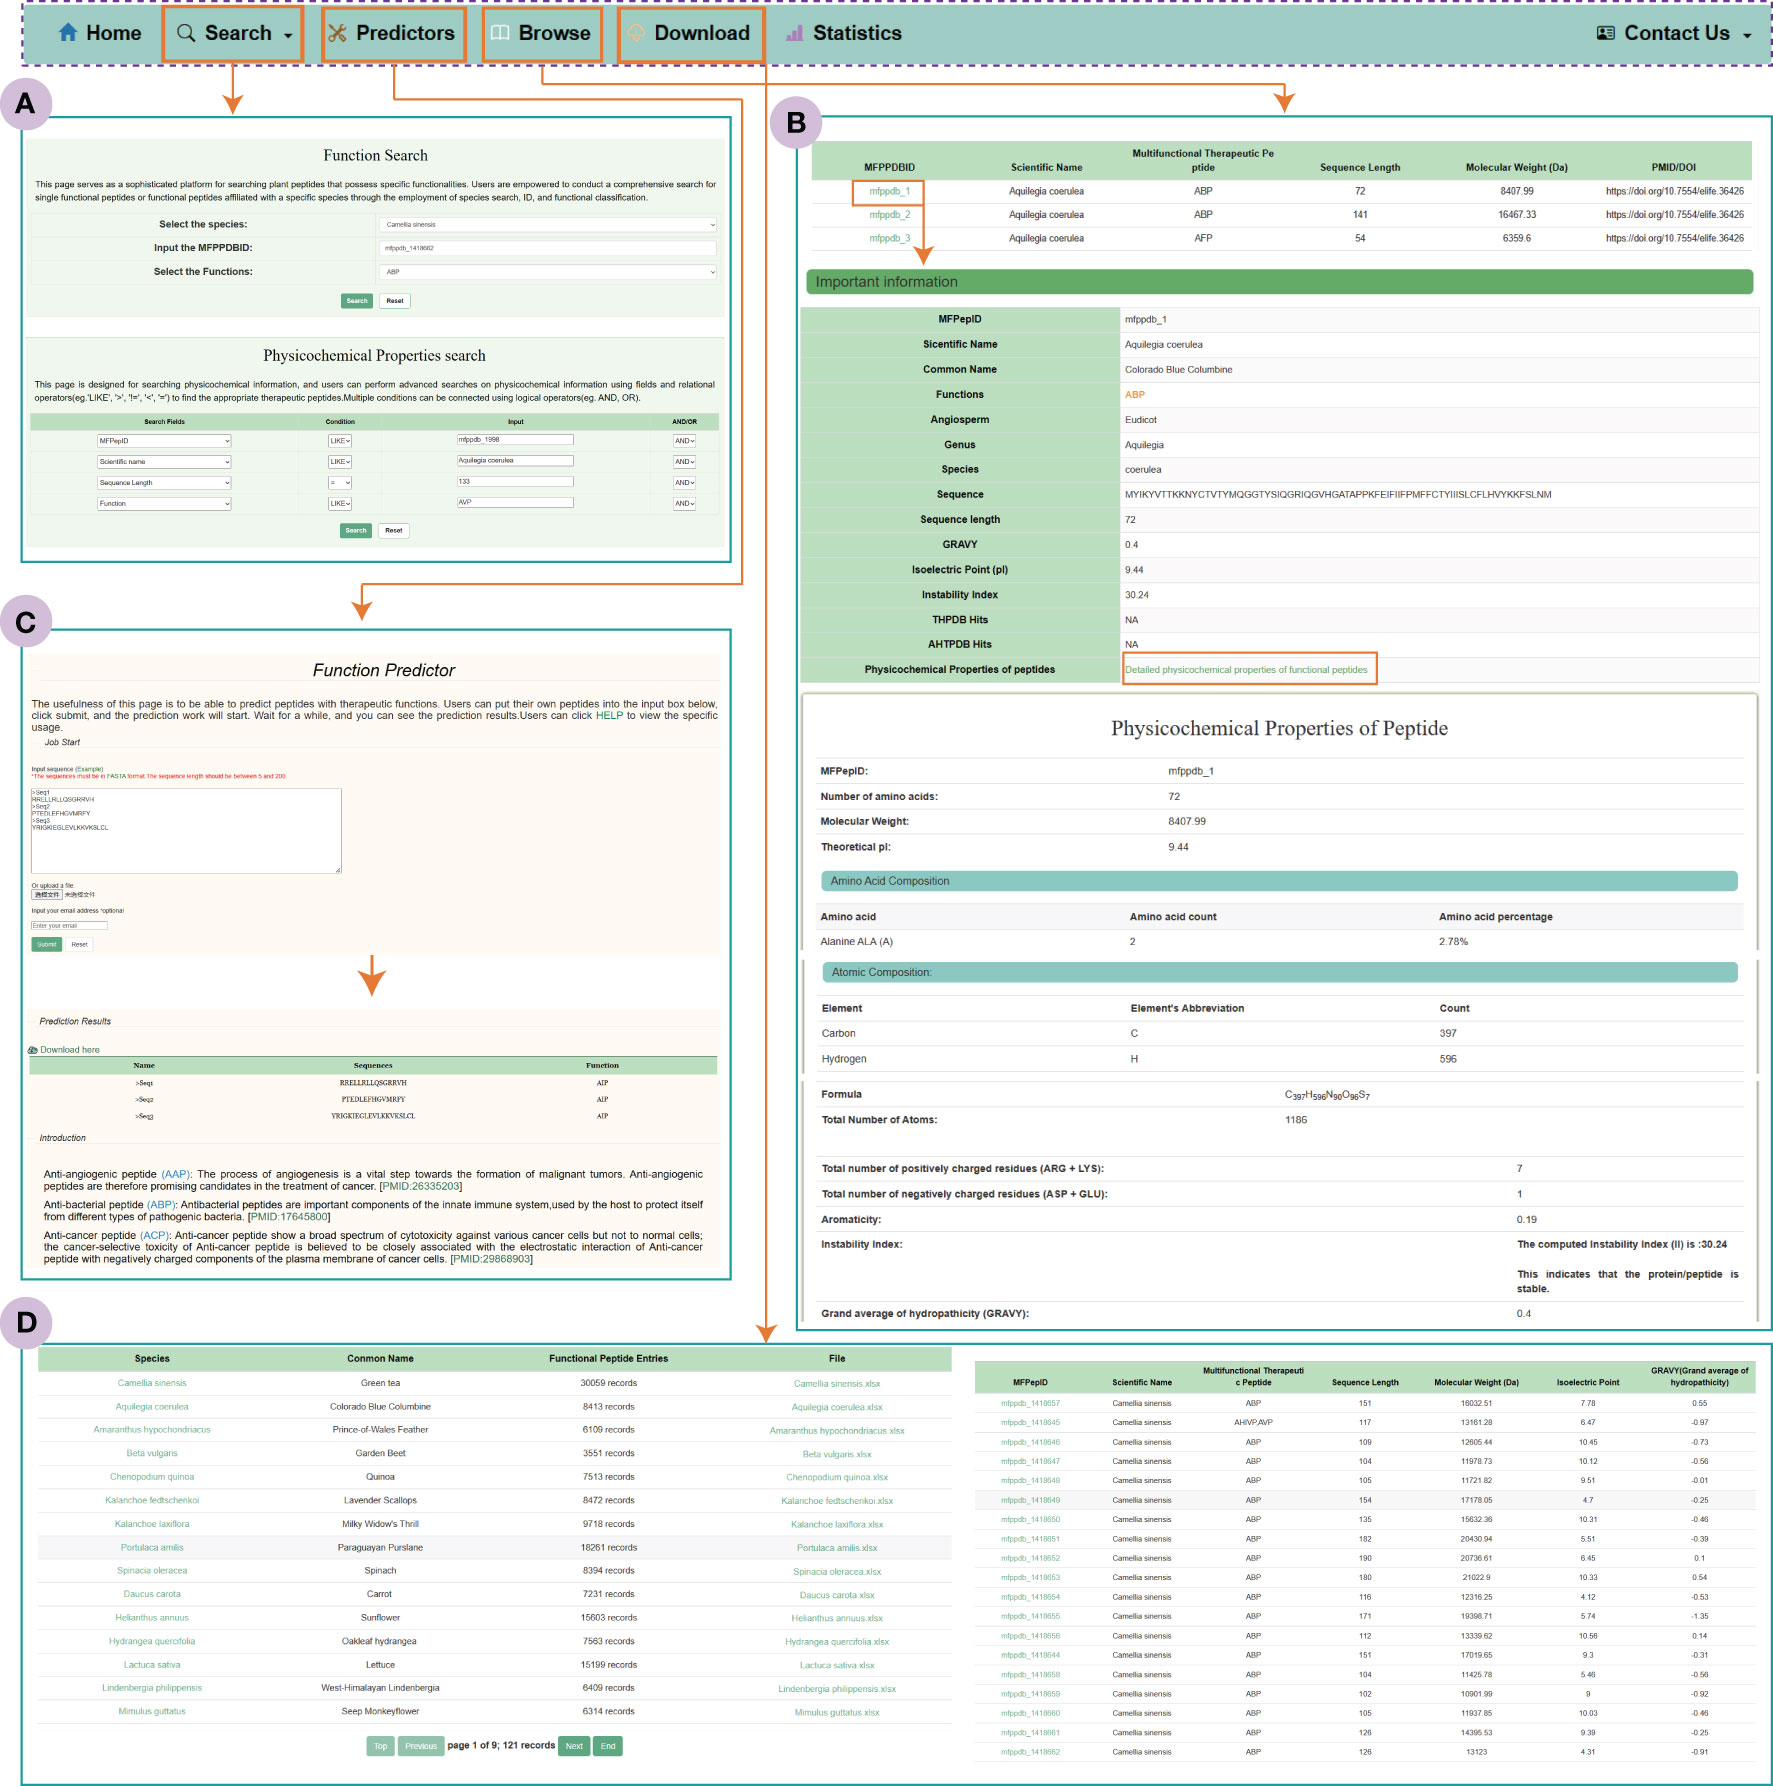This screenshot has height=1786, width=1773.
Task: Open the AND dropdown in Scientific name row
Action: point(684,462)
